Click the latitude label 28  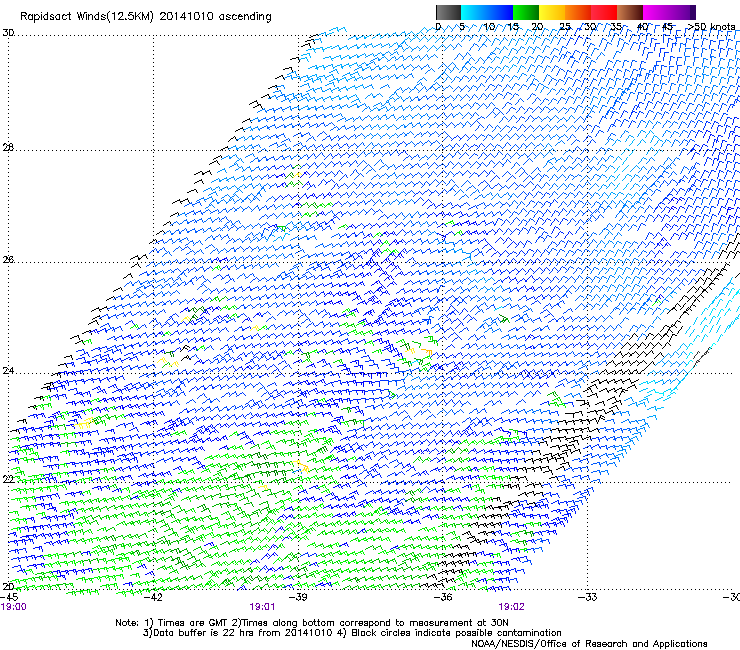point(8,148)
